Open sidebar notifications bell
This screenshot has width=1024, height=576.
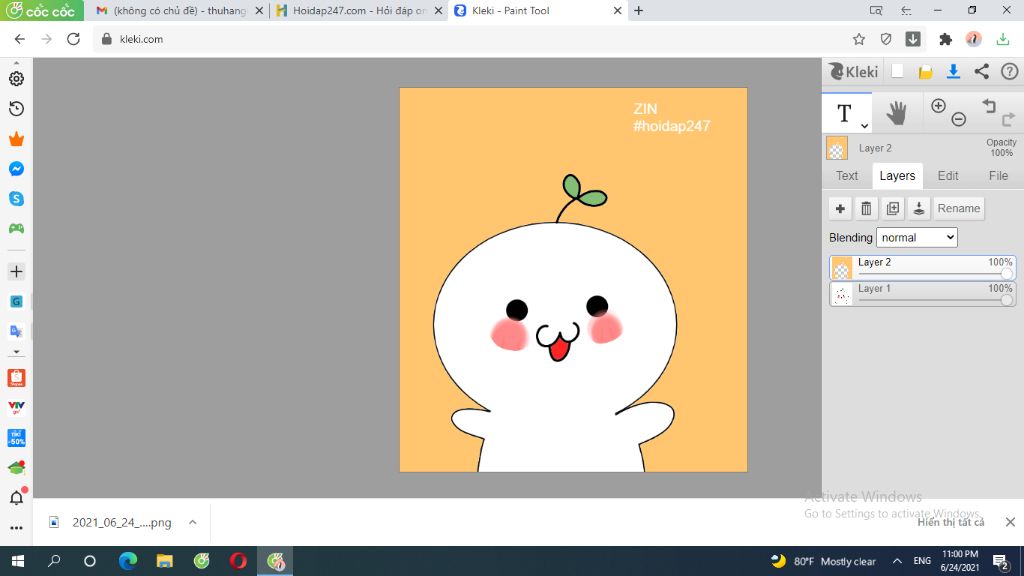click(x=16, y=498)
